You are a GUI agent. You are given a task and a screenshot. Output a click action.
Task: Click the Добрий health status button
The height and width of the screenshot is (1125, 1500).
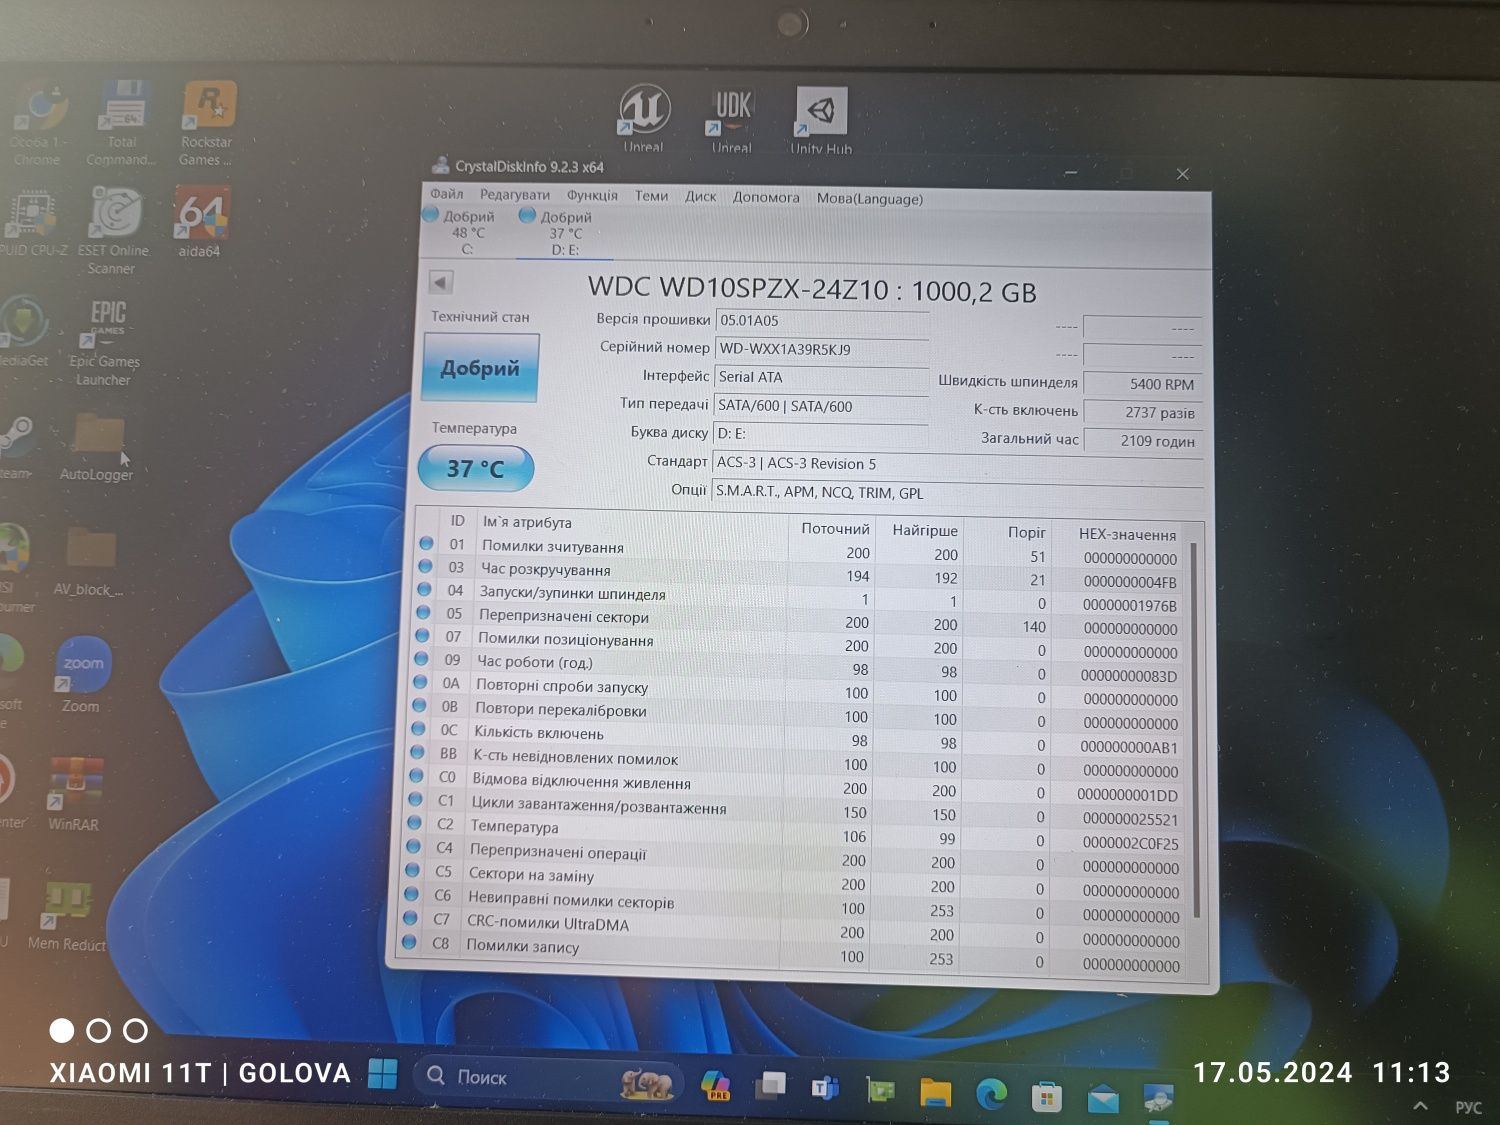click(480, 367)
